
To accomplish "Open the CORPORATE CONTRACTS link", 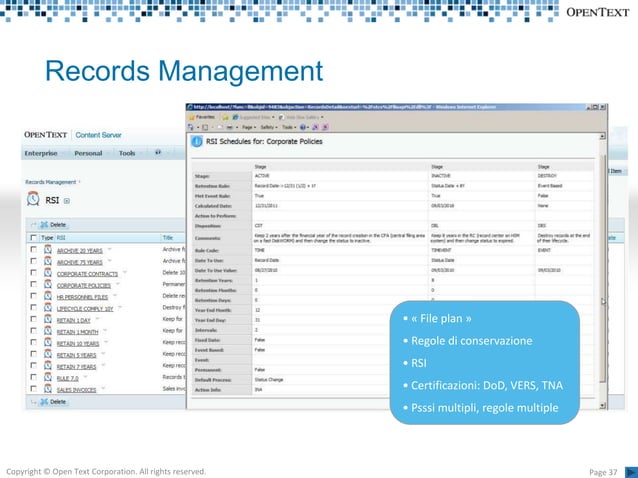I will point(87,274).
